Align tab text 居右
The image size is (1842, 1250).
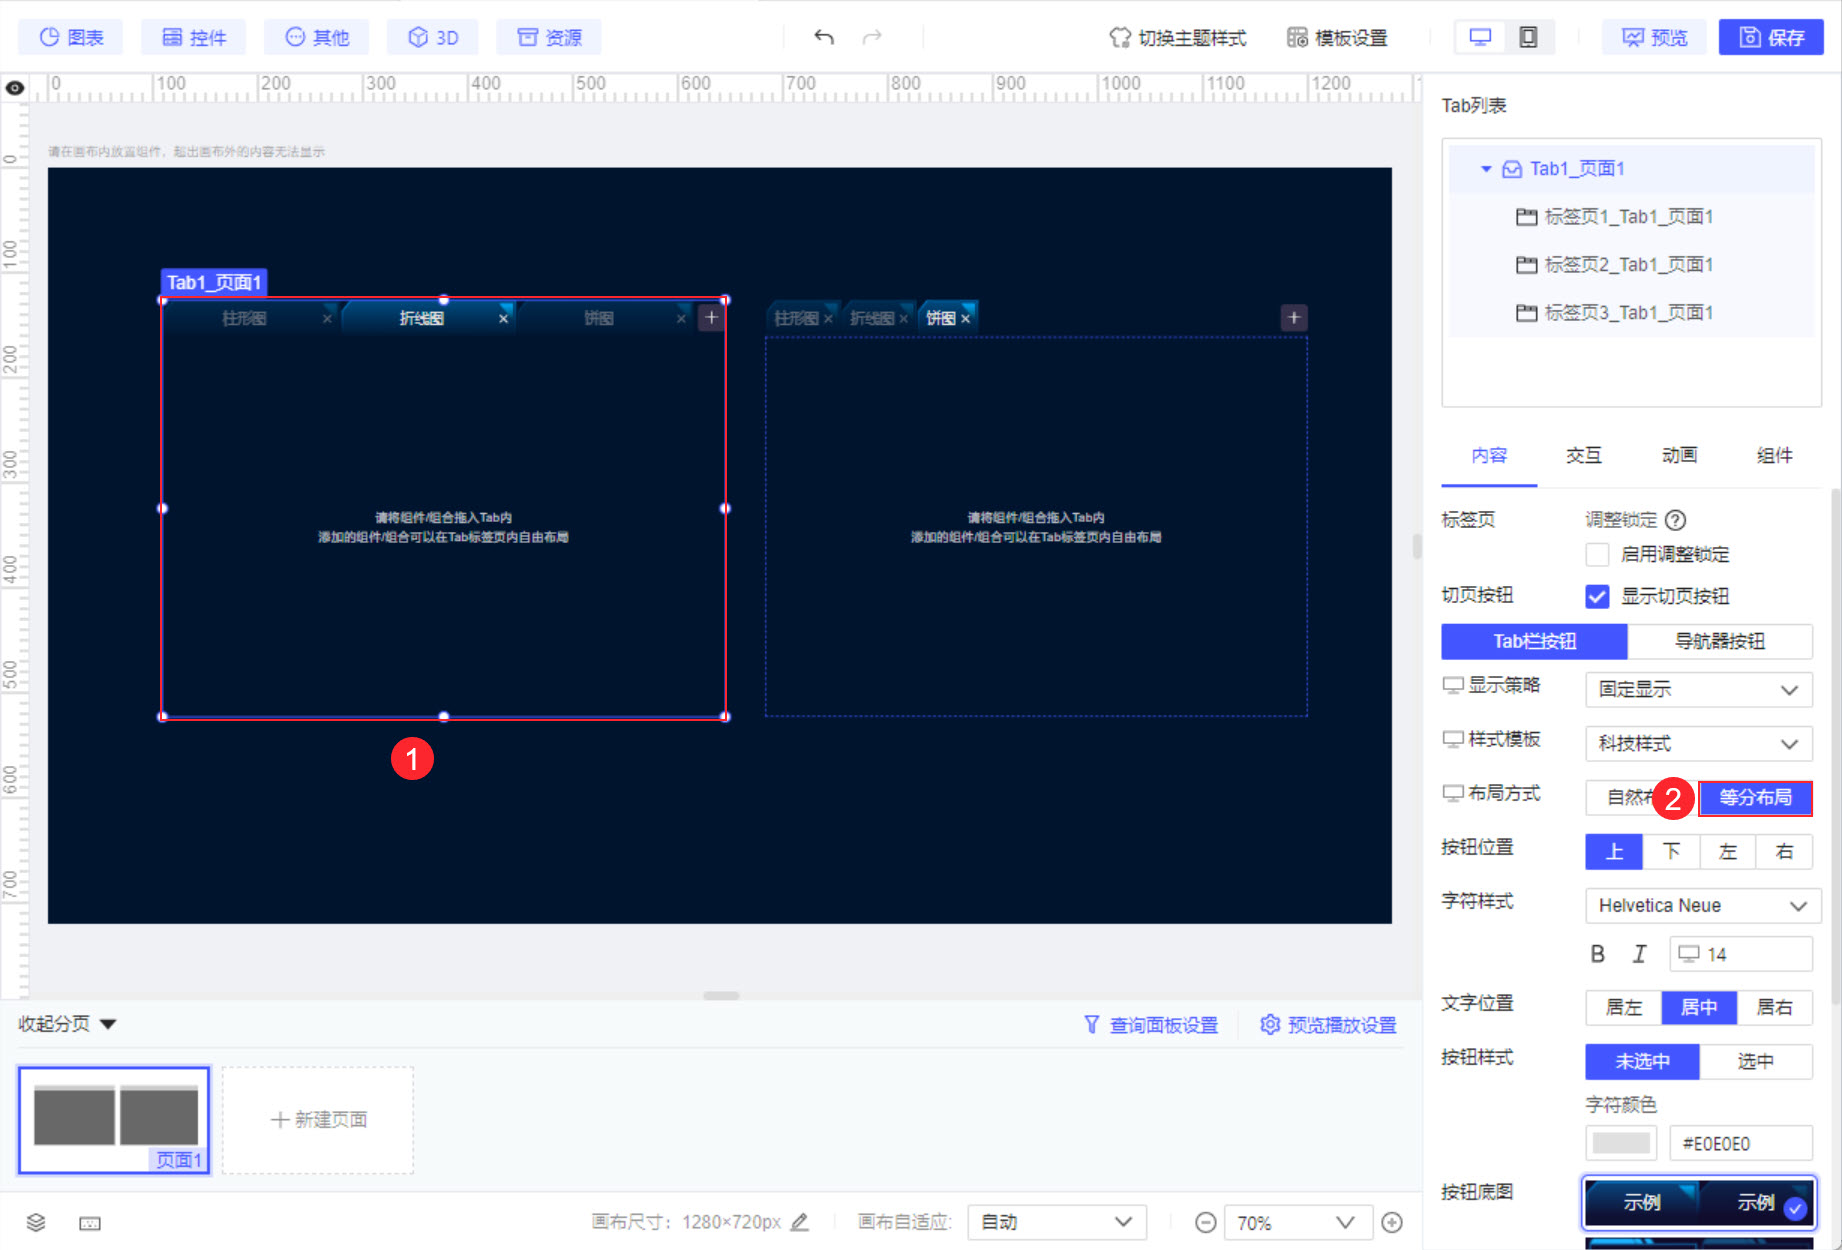tap(1775, 1007)
